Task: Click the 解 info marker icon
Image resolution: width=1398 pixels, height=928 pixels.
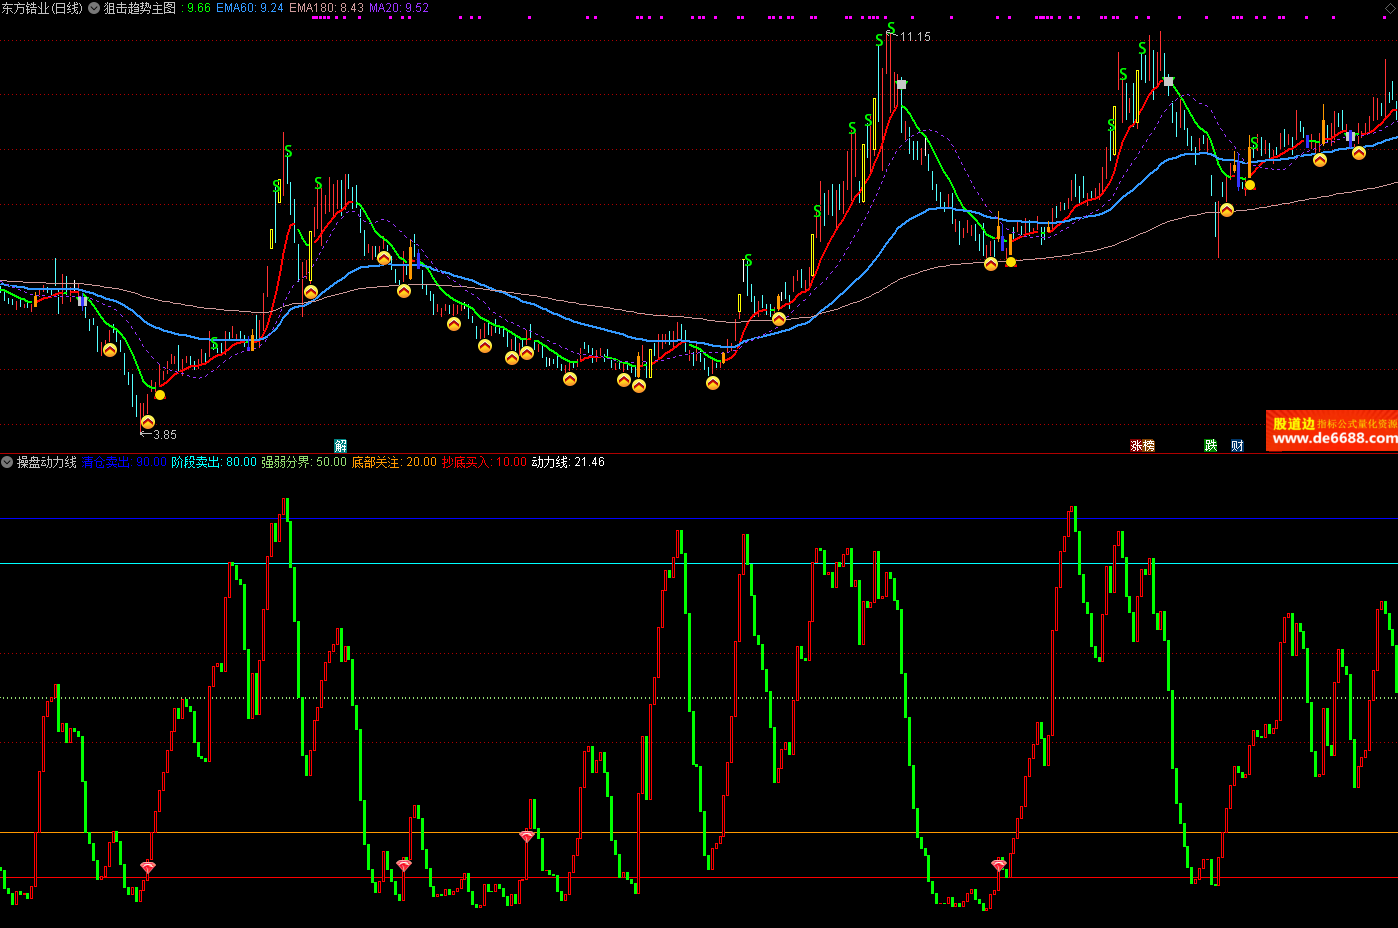Action: [x=341, y=446]
